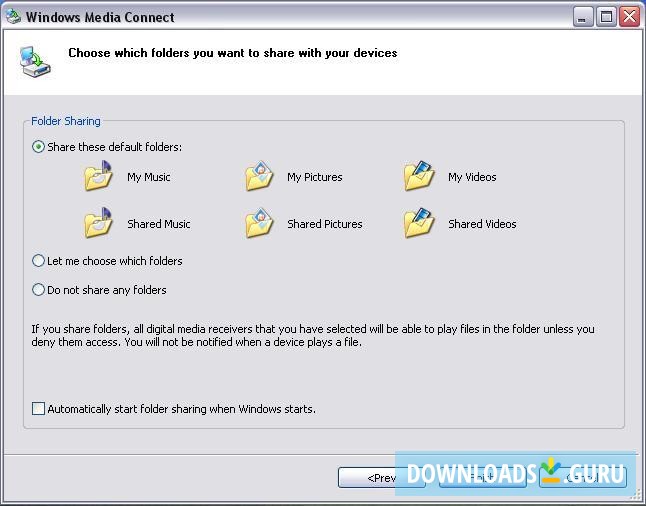The height and width of the screenshot is (506, 646).
Task: Click the Shared Videos label
Action: click(x=482, y=224)
